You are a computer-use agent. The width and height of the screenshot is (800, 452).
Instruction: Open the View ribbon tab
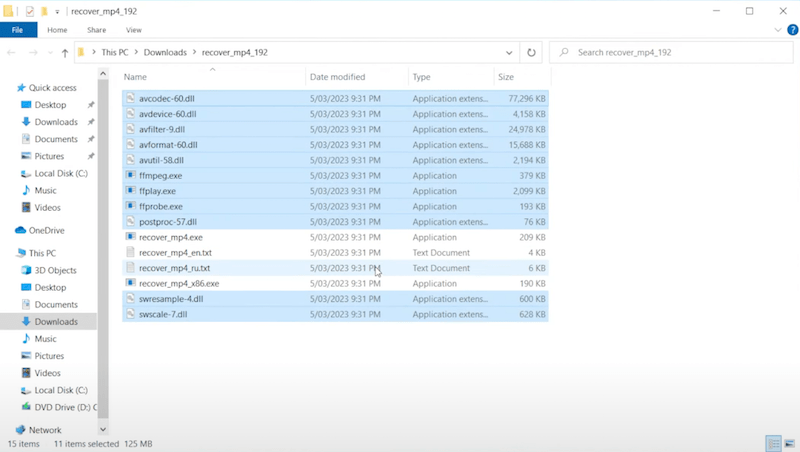(x=134, y=30)
